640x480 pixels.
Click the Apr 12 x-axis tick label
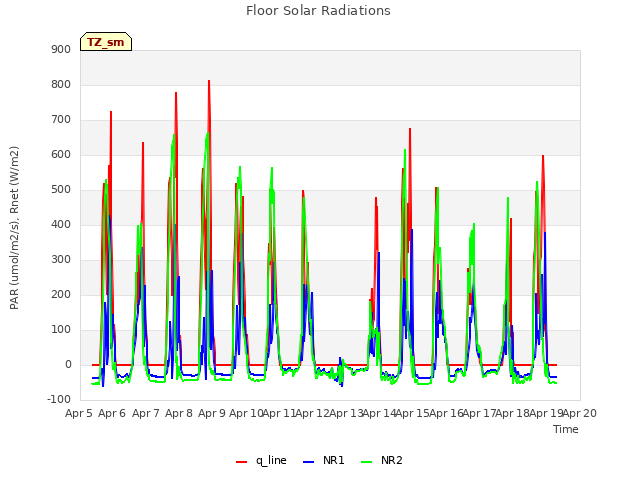click(x=313, y=413)
